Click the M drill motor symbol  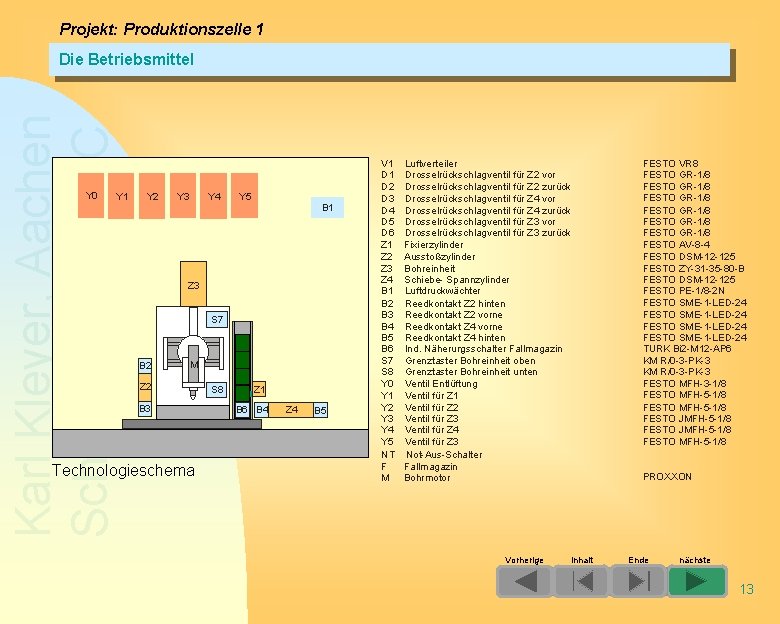pos(194,365)
